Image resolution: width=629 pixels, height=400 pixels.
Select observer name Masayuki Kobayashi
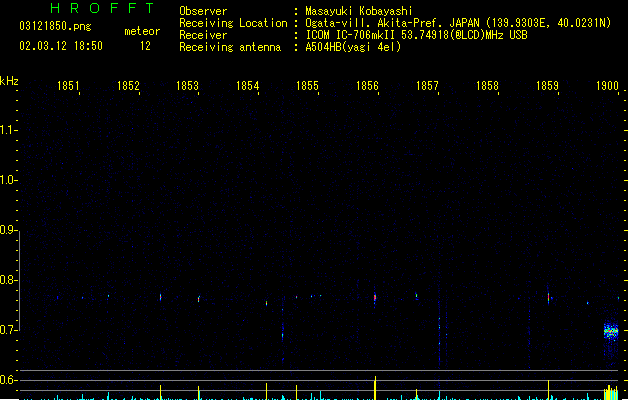359,11
